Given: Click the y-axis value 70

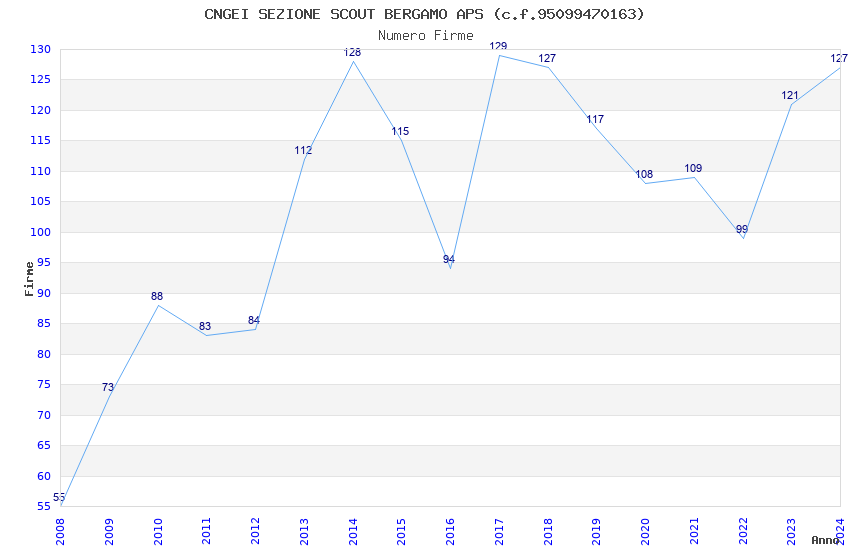Looking at the screenshot, I should tap(44, 415).
